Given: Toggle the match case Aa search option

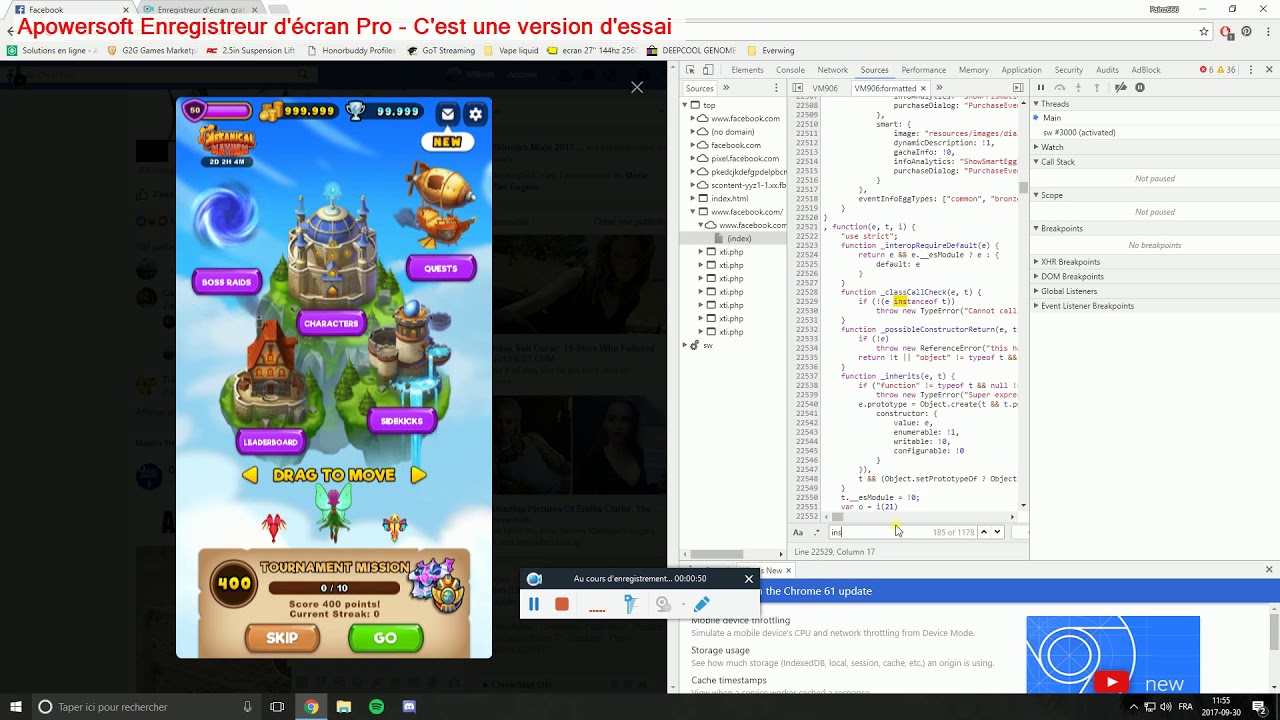Looking at the screenshot, I should (x=798, y=532).
